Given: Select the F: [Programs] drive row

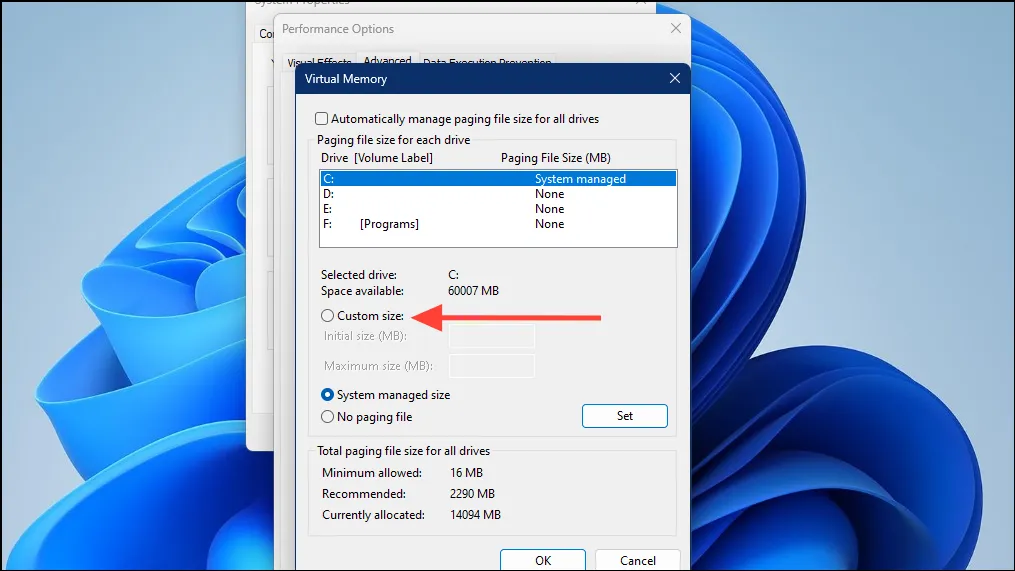Looking at the screenshot, I should coord(498,224).
